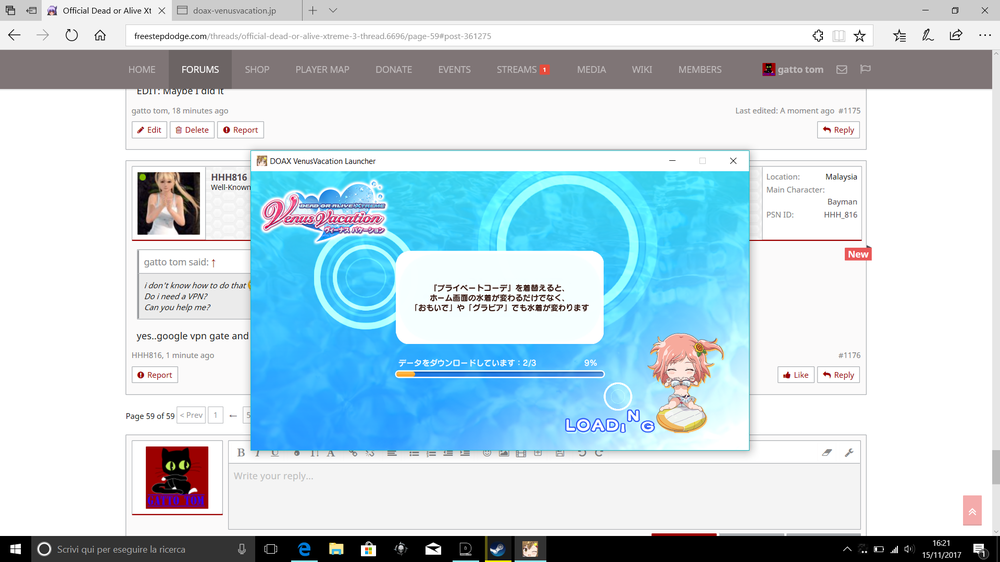Image resolution: width=1000 pixels, height=562 pixels.
Task: Click the extension icon in address bar
Action: coord(818,36)
